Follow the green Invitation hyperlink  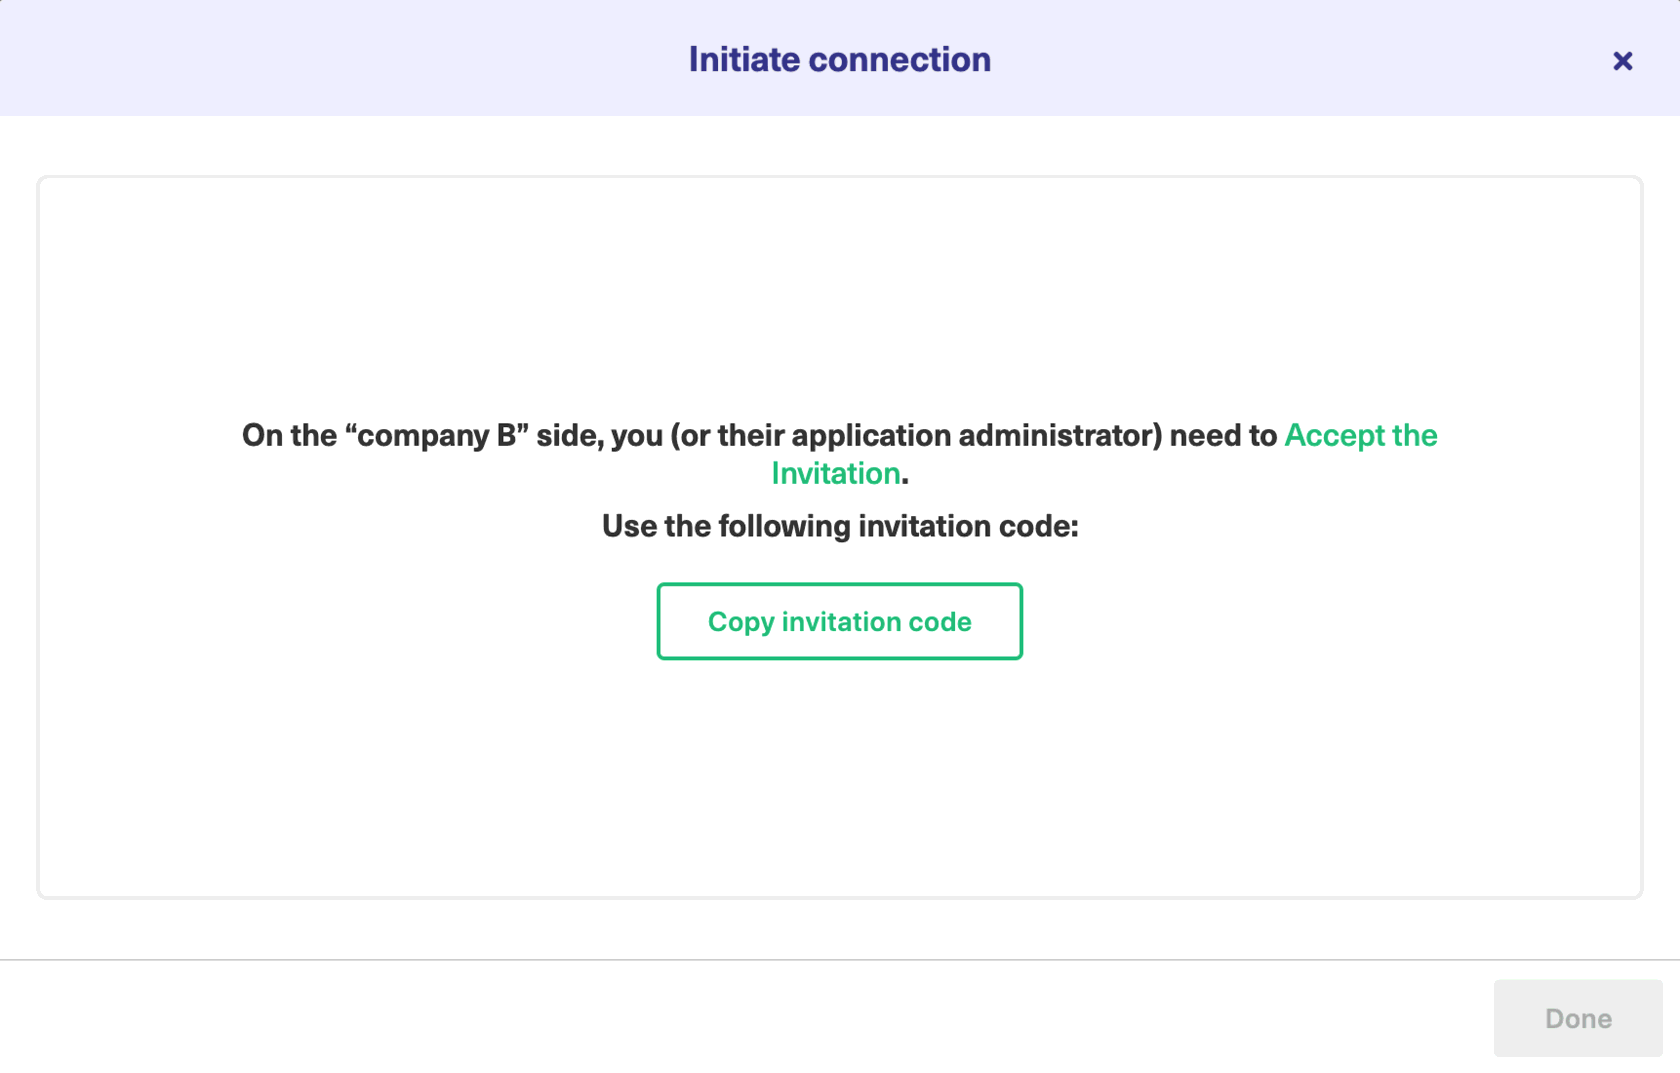pyautogui.click(x=836, y=473)
